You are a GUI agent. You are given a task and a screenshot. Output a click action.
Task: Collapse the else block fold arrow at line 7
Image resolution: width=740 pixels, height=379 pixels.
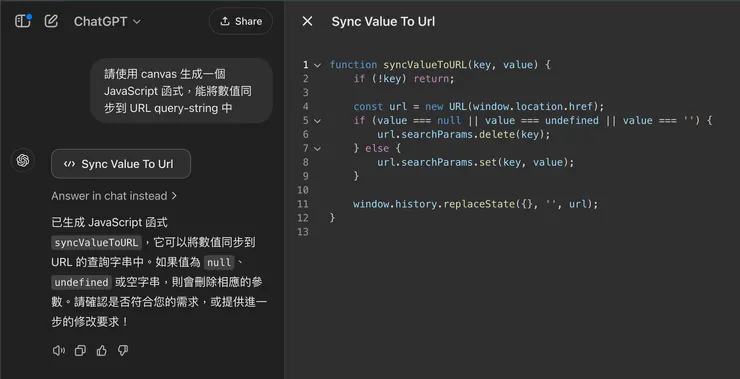point(318,149)
